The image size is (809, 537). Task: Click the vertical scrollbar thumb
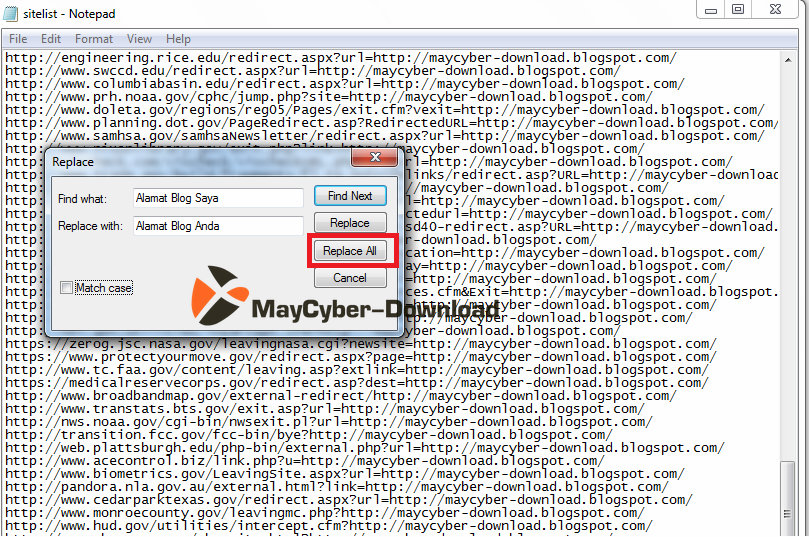tap(787, 498)
